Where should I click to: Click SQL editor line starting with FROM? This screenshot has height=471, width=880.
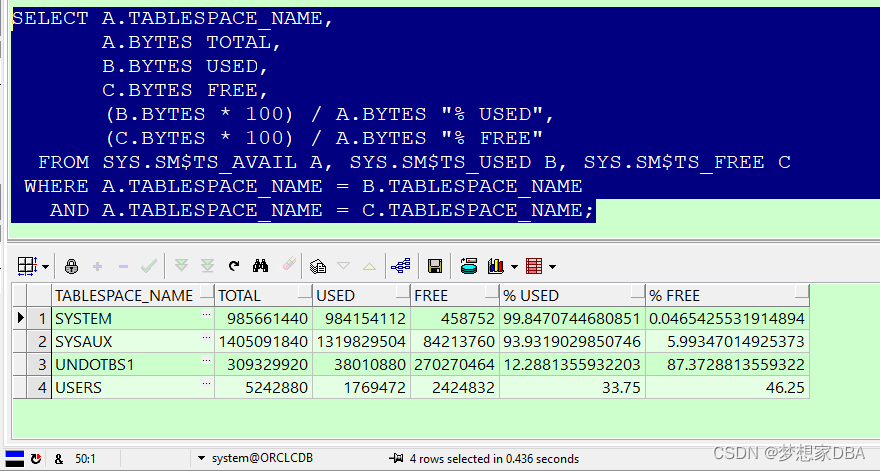[414, 162]
